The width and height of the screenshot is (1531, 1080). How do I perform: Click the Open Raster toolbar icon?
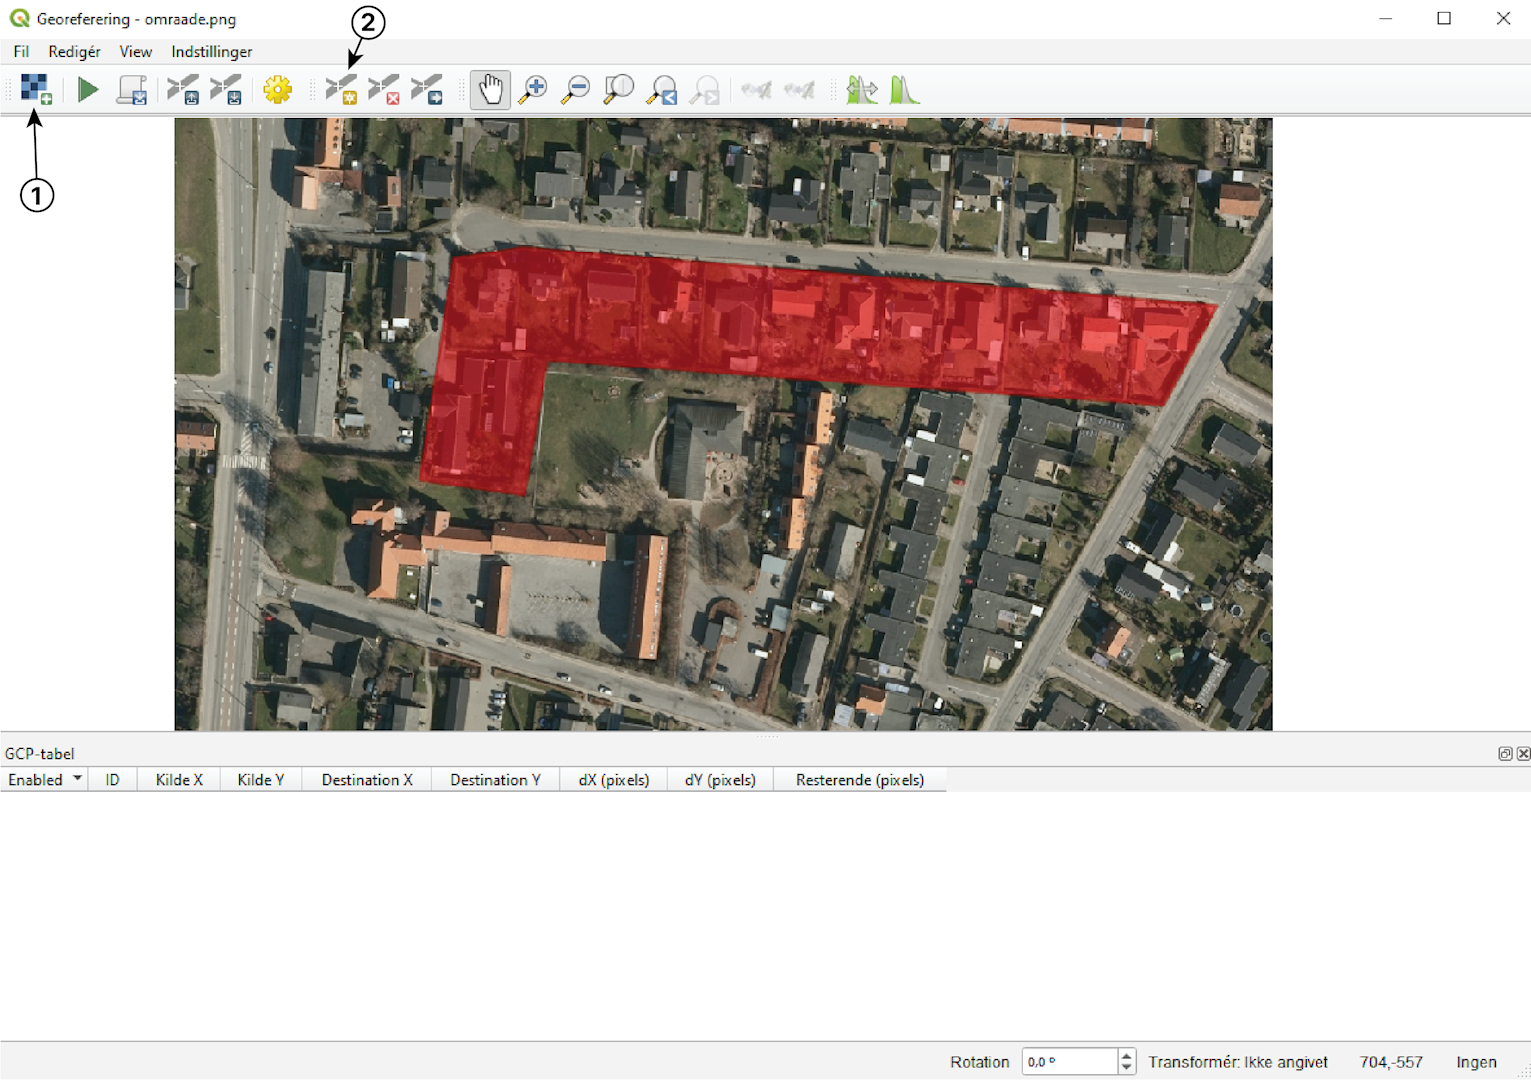(36, 90)
